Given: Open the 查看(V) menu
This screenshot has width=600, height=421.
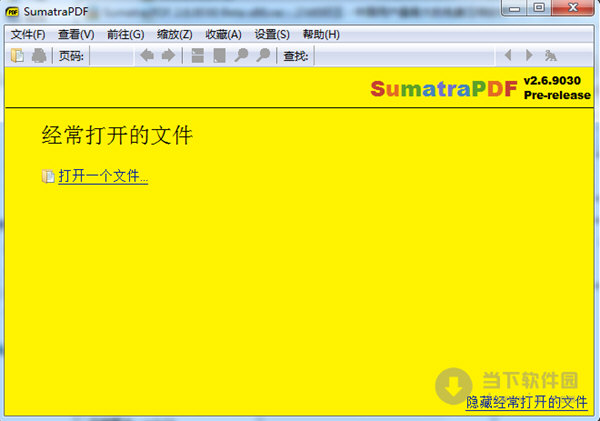Looking at the screenshot, I should pos(76,34).
